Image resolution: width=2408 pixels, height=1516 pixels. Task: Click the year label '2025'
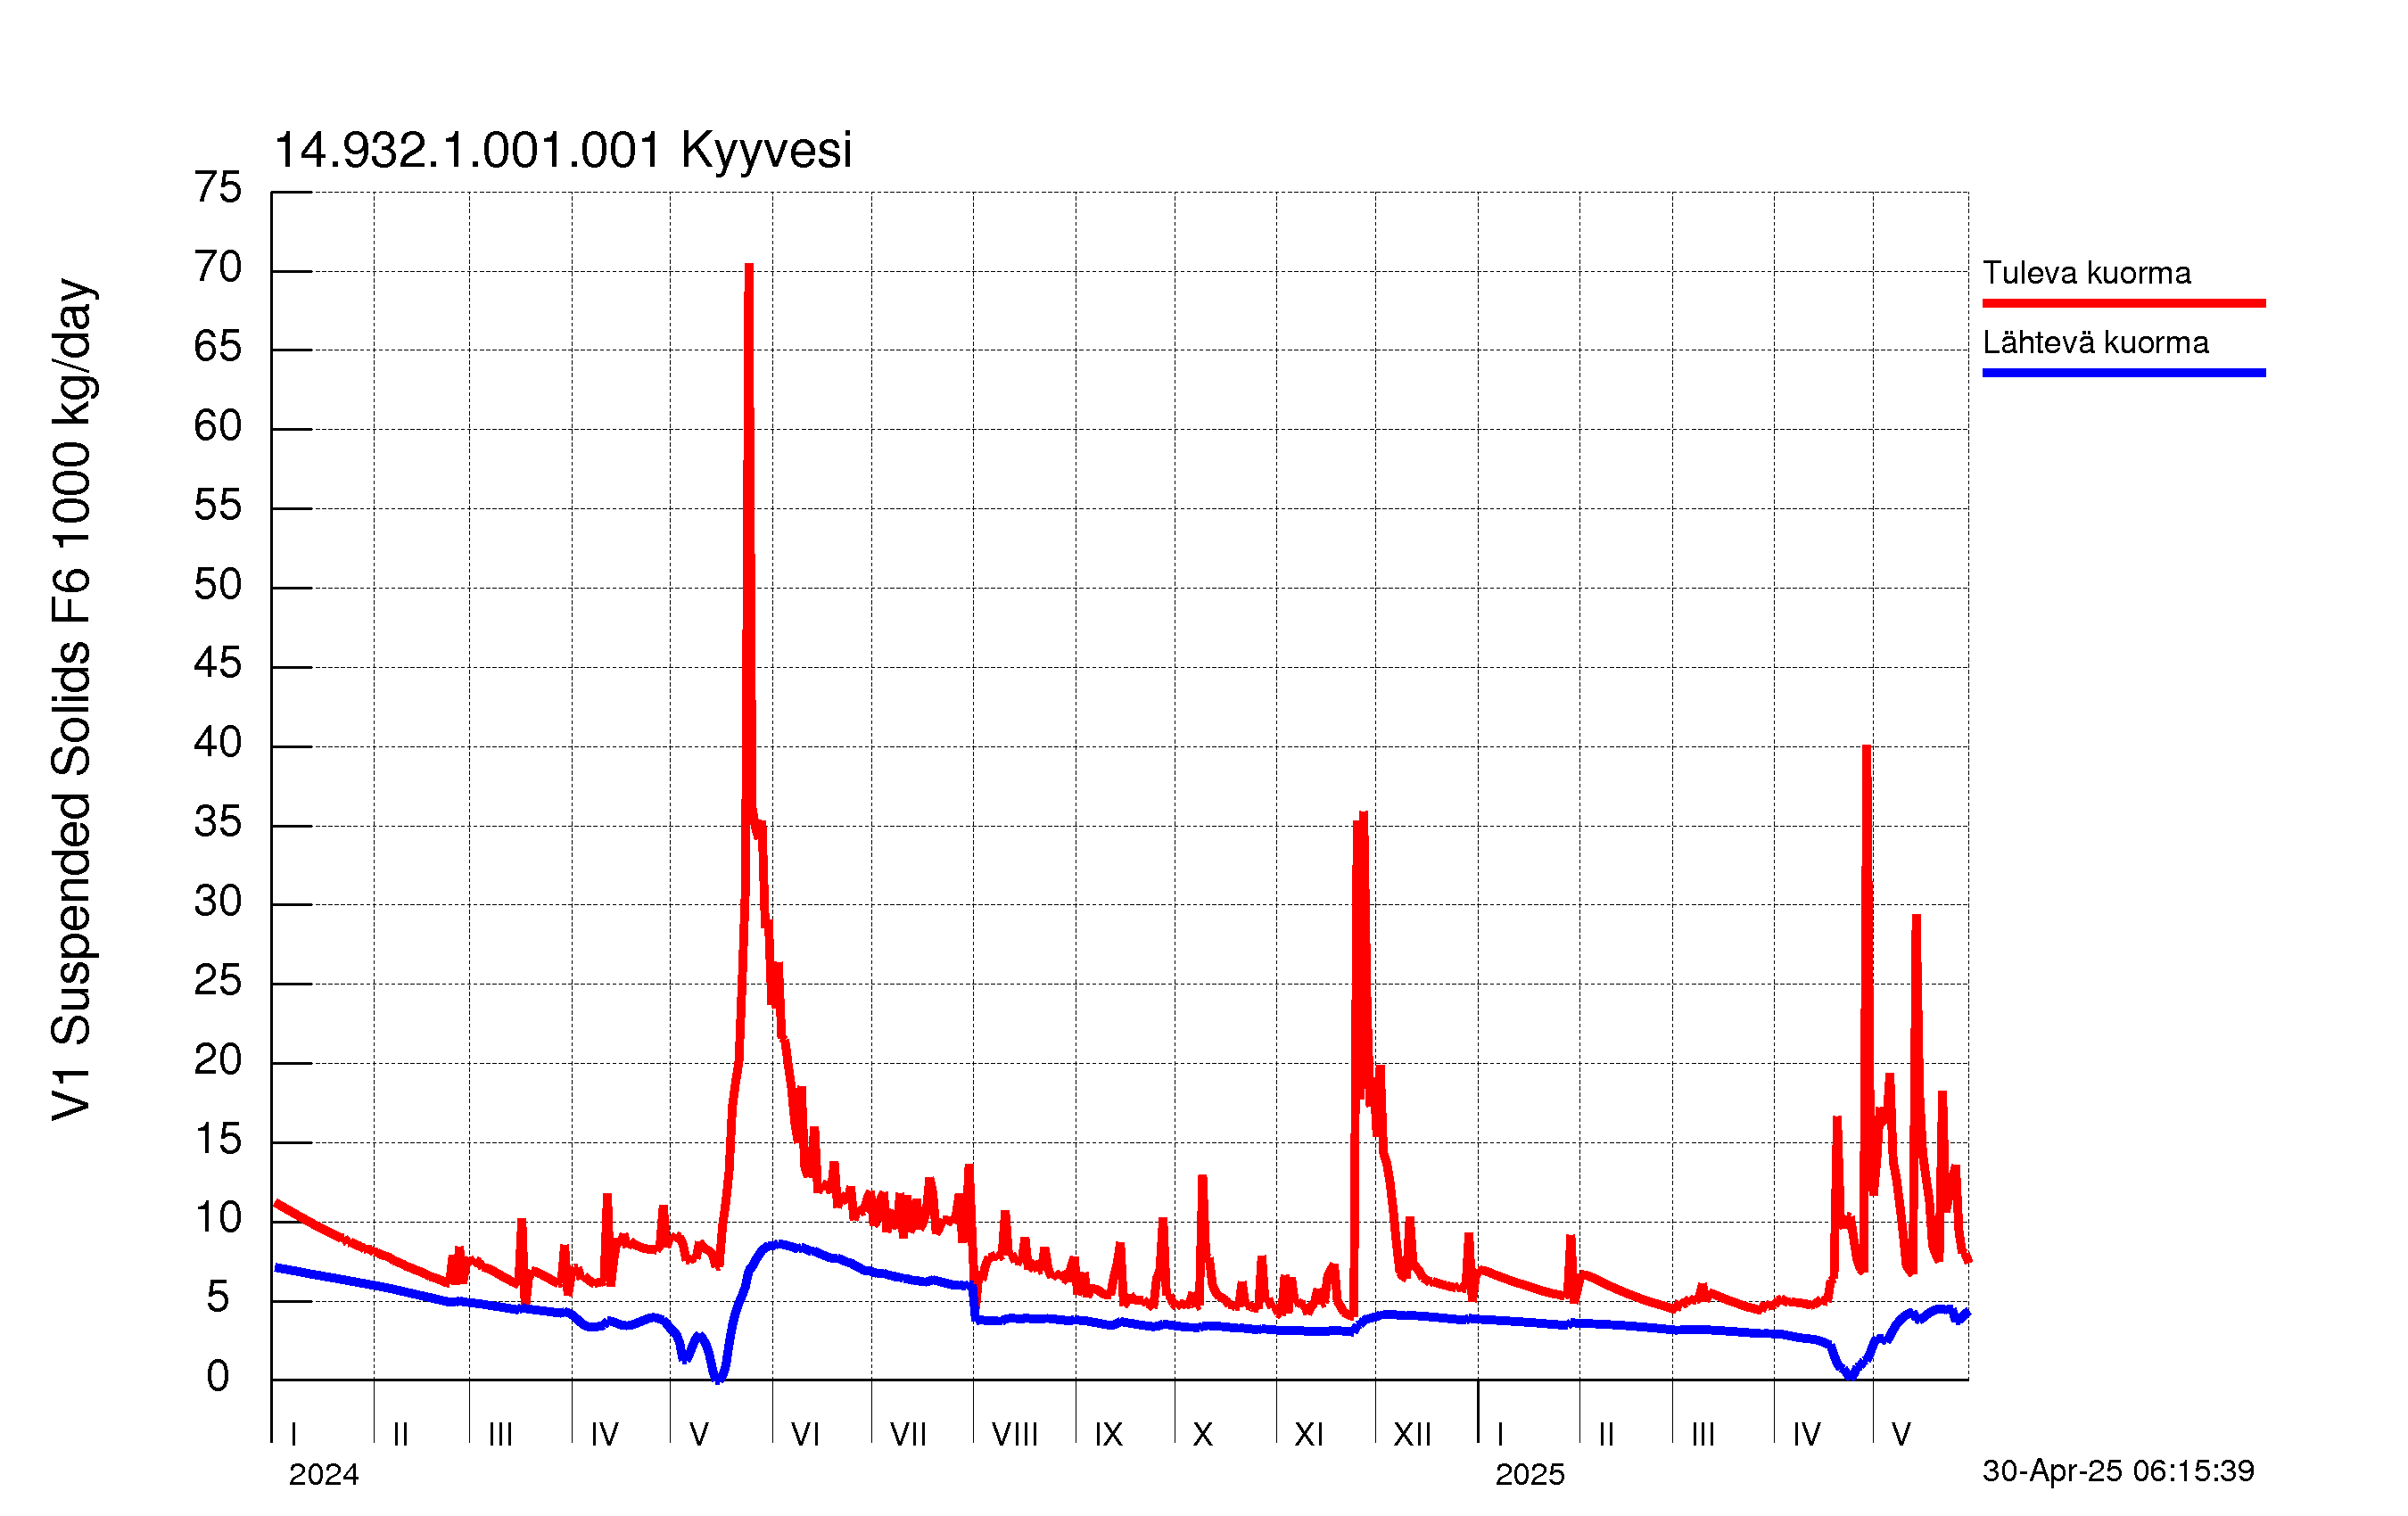point(1530,1475)
